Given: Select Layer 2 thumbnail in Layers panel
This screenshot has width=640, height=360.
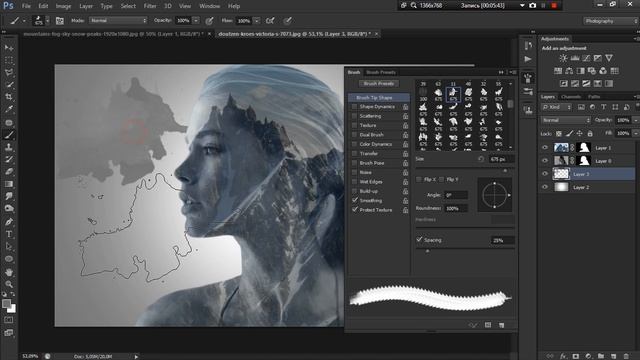Looking at the screenshot, I should pos(561,187).
